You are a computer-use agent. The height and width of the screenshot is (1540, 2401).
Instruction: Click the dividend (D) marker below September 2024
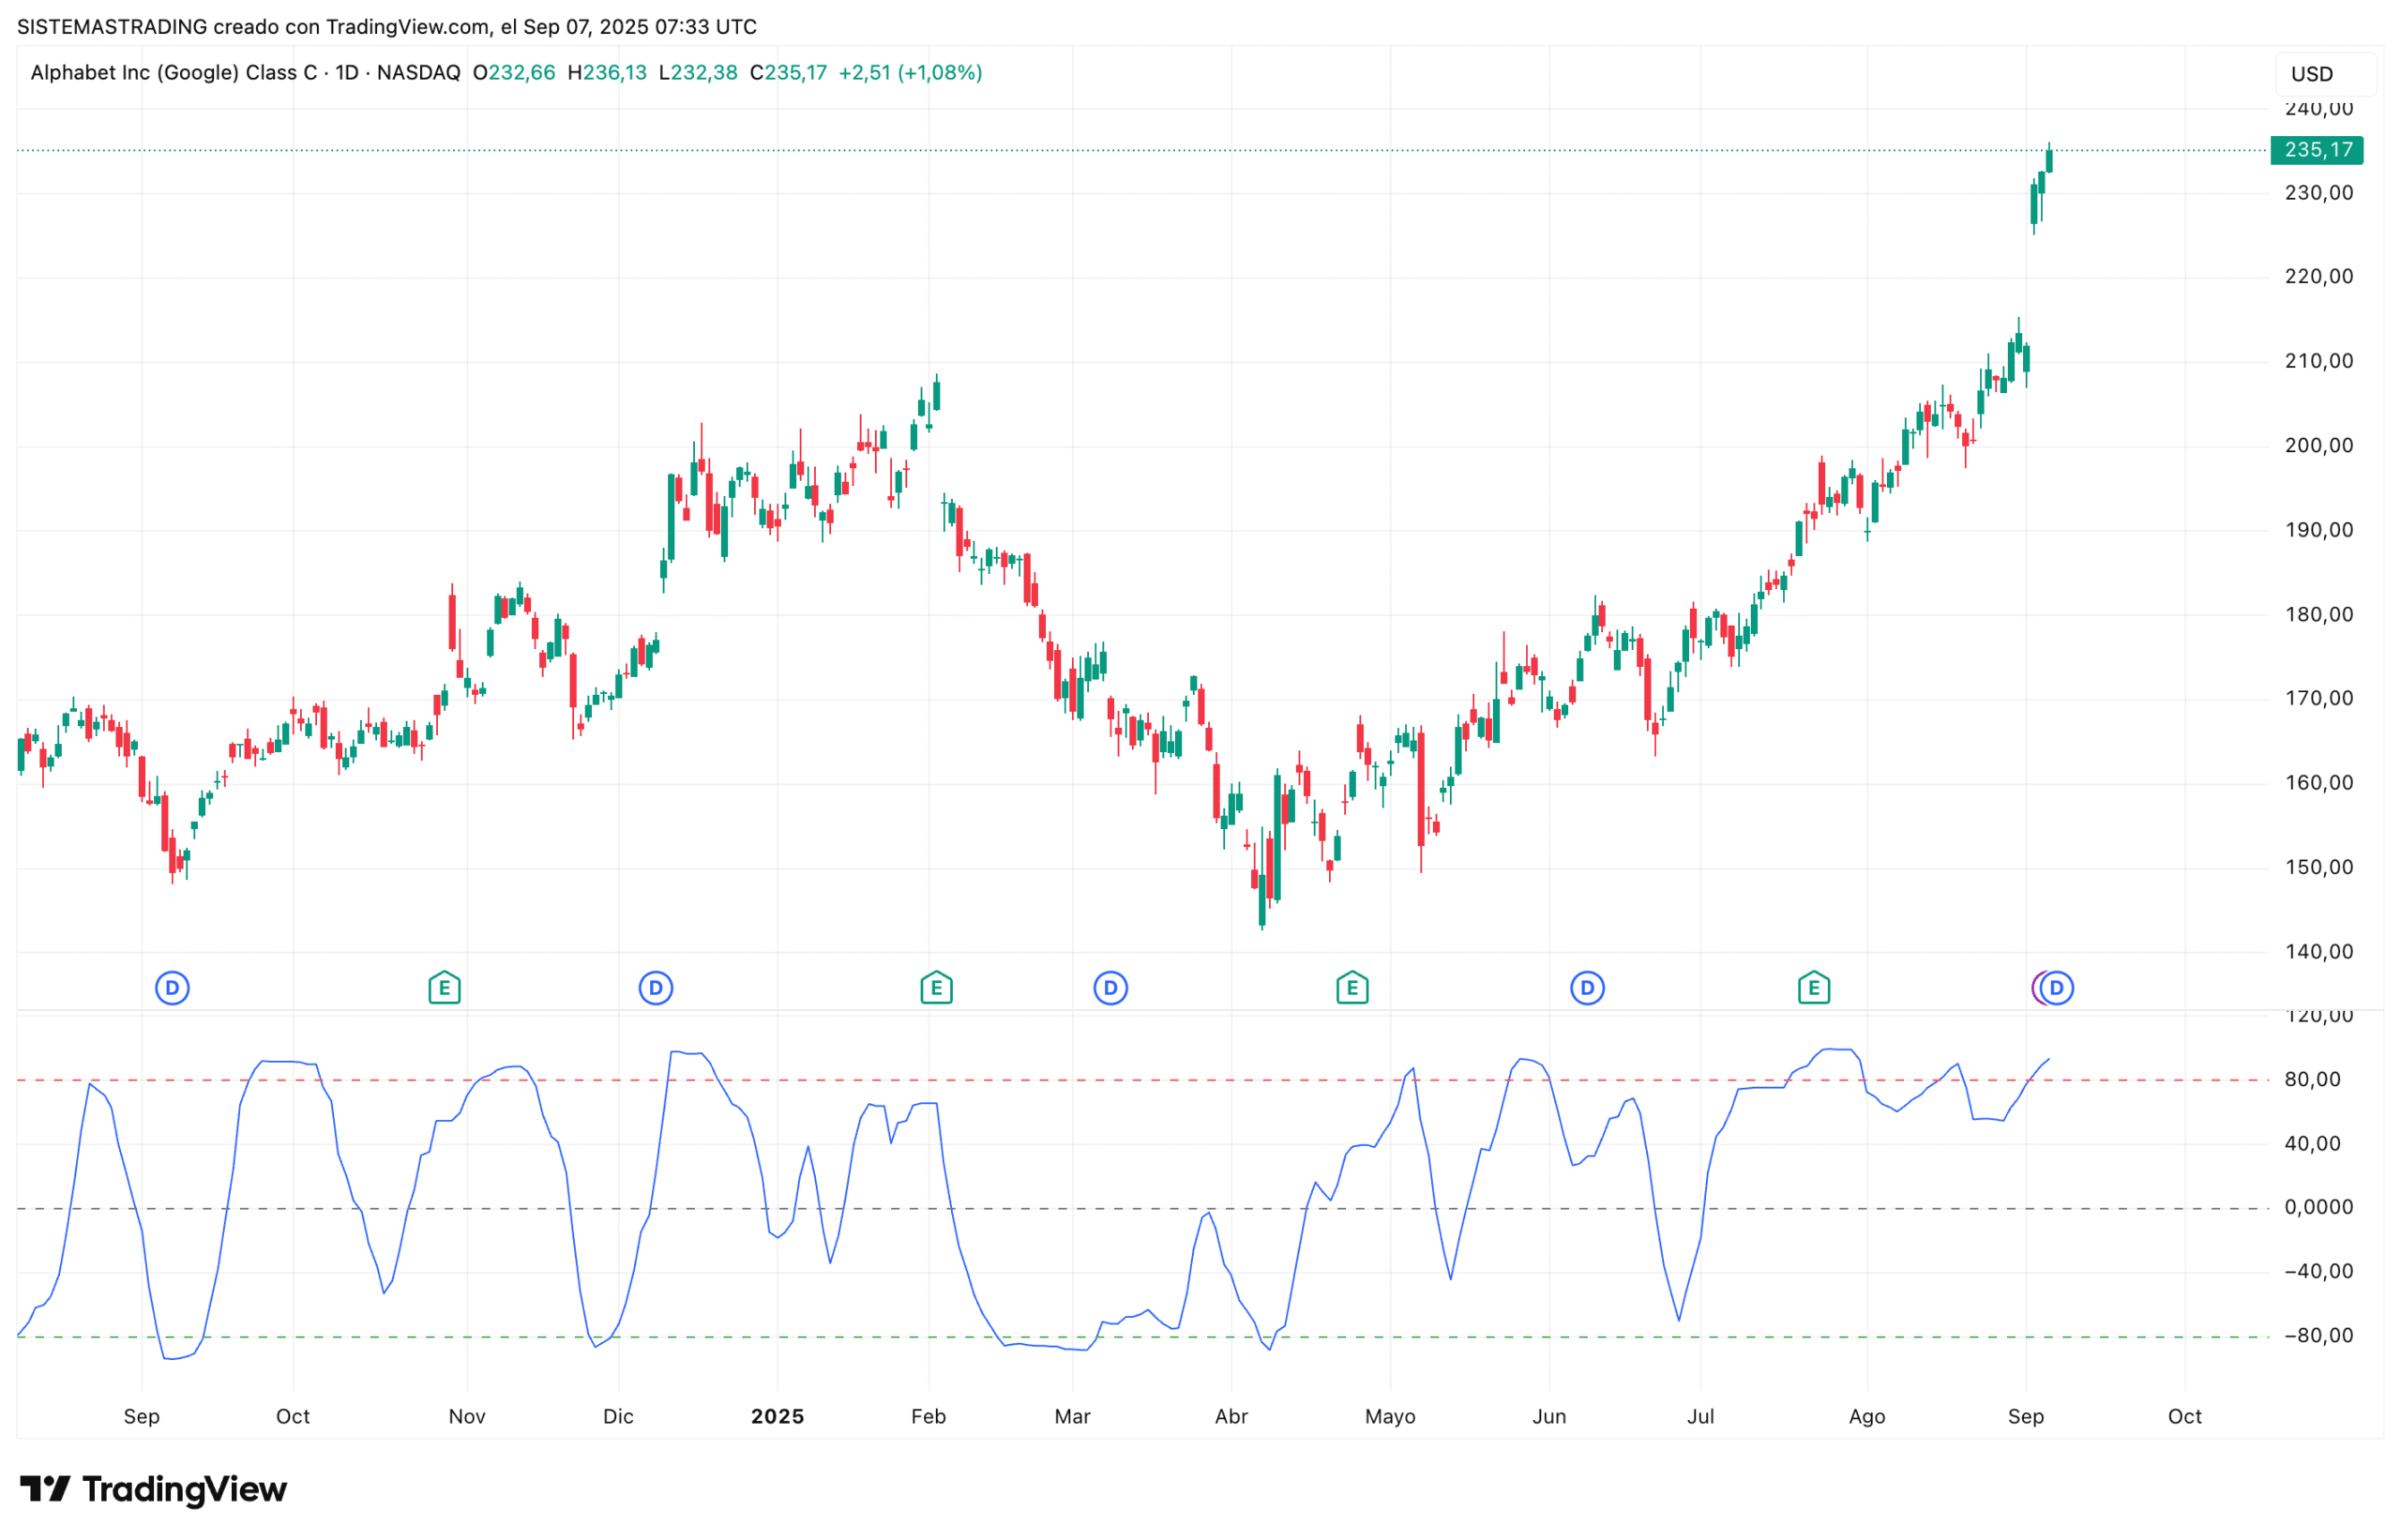pyautogui.click(x=173, y=987)
